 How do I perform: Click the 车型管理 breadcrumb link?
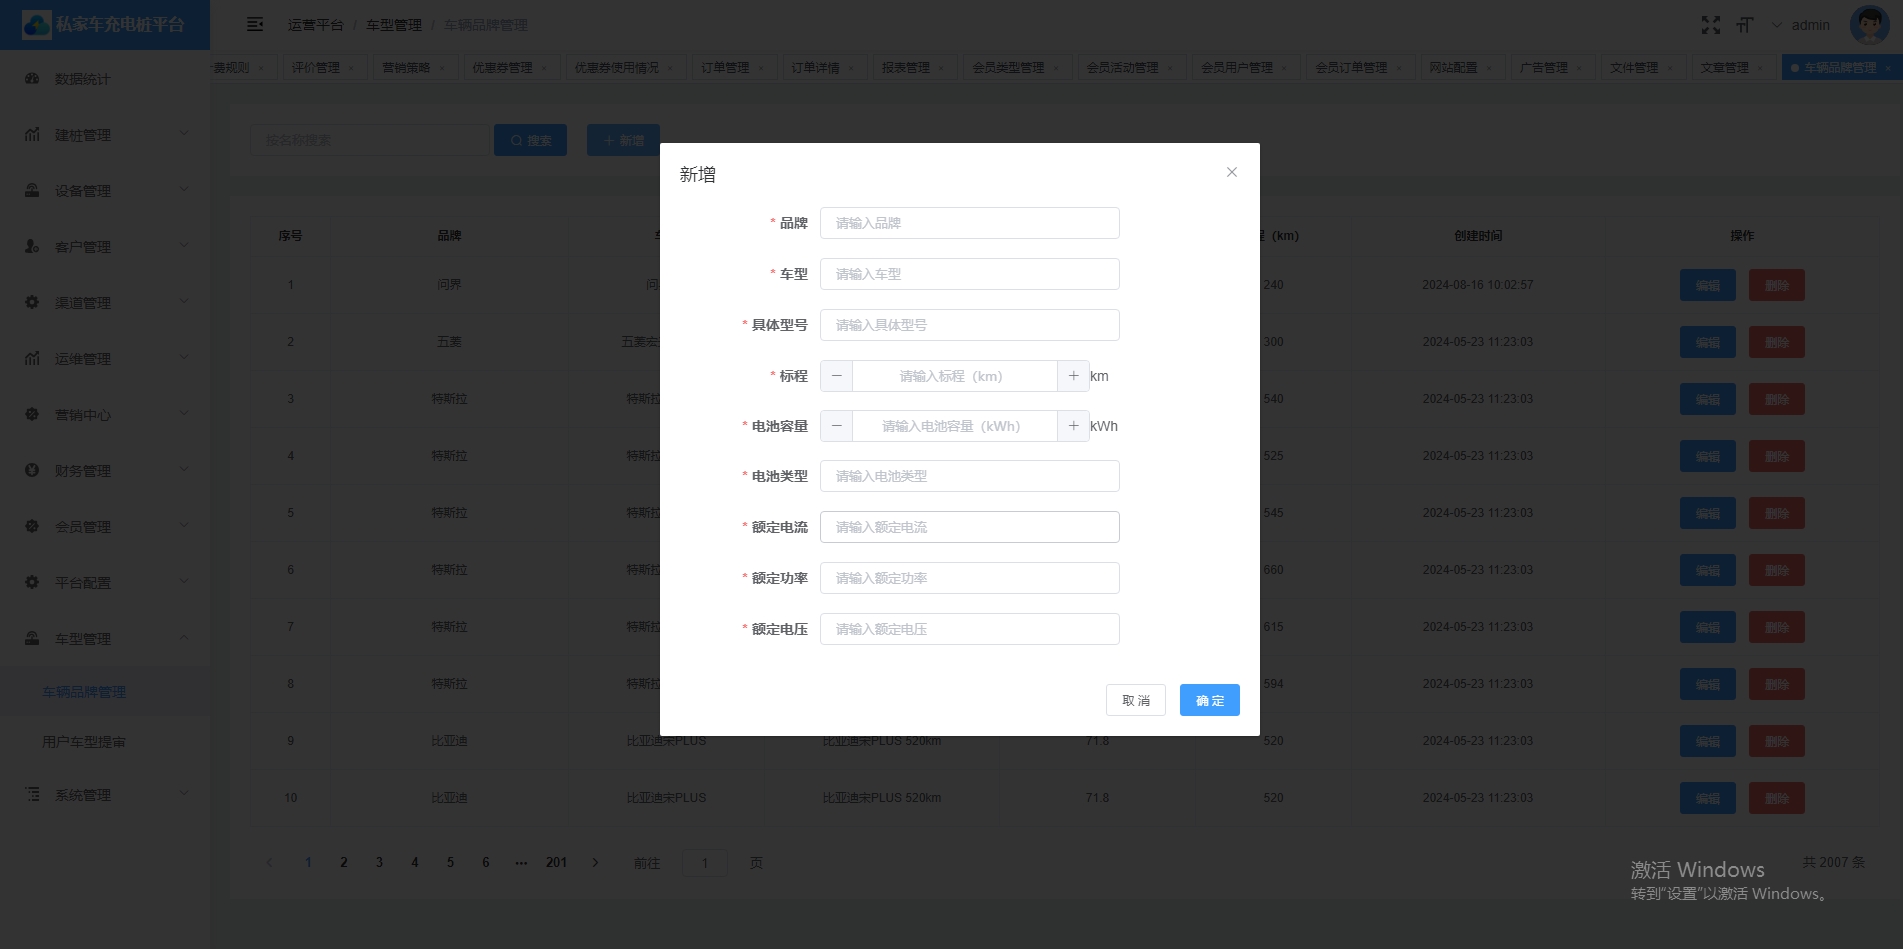394,25
